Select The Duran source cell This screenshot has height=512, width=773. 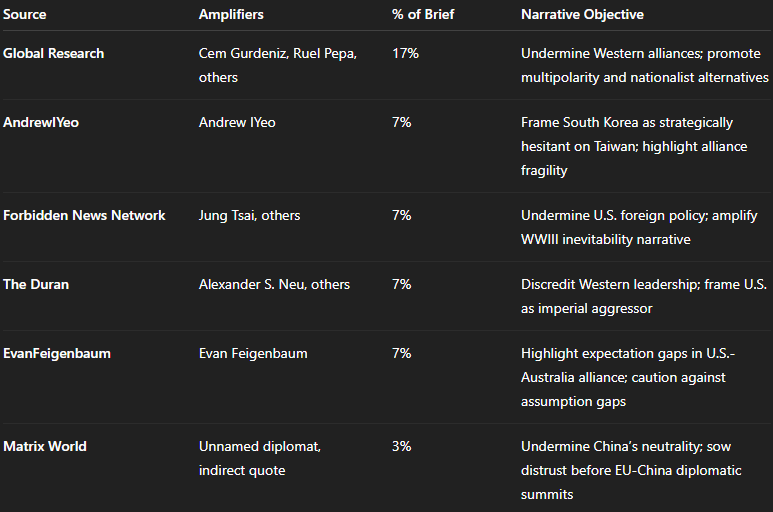coord(36,284)
